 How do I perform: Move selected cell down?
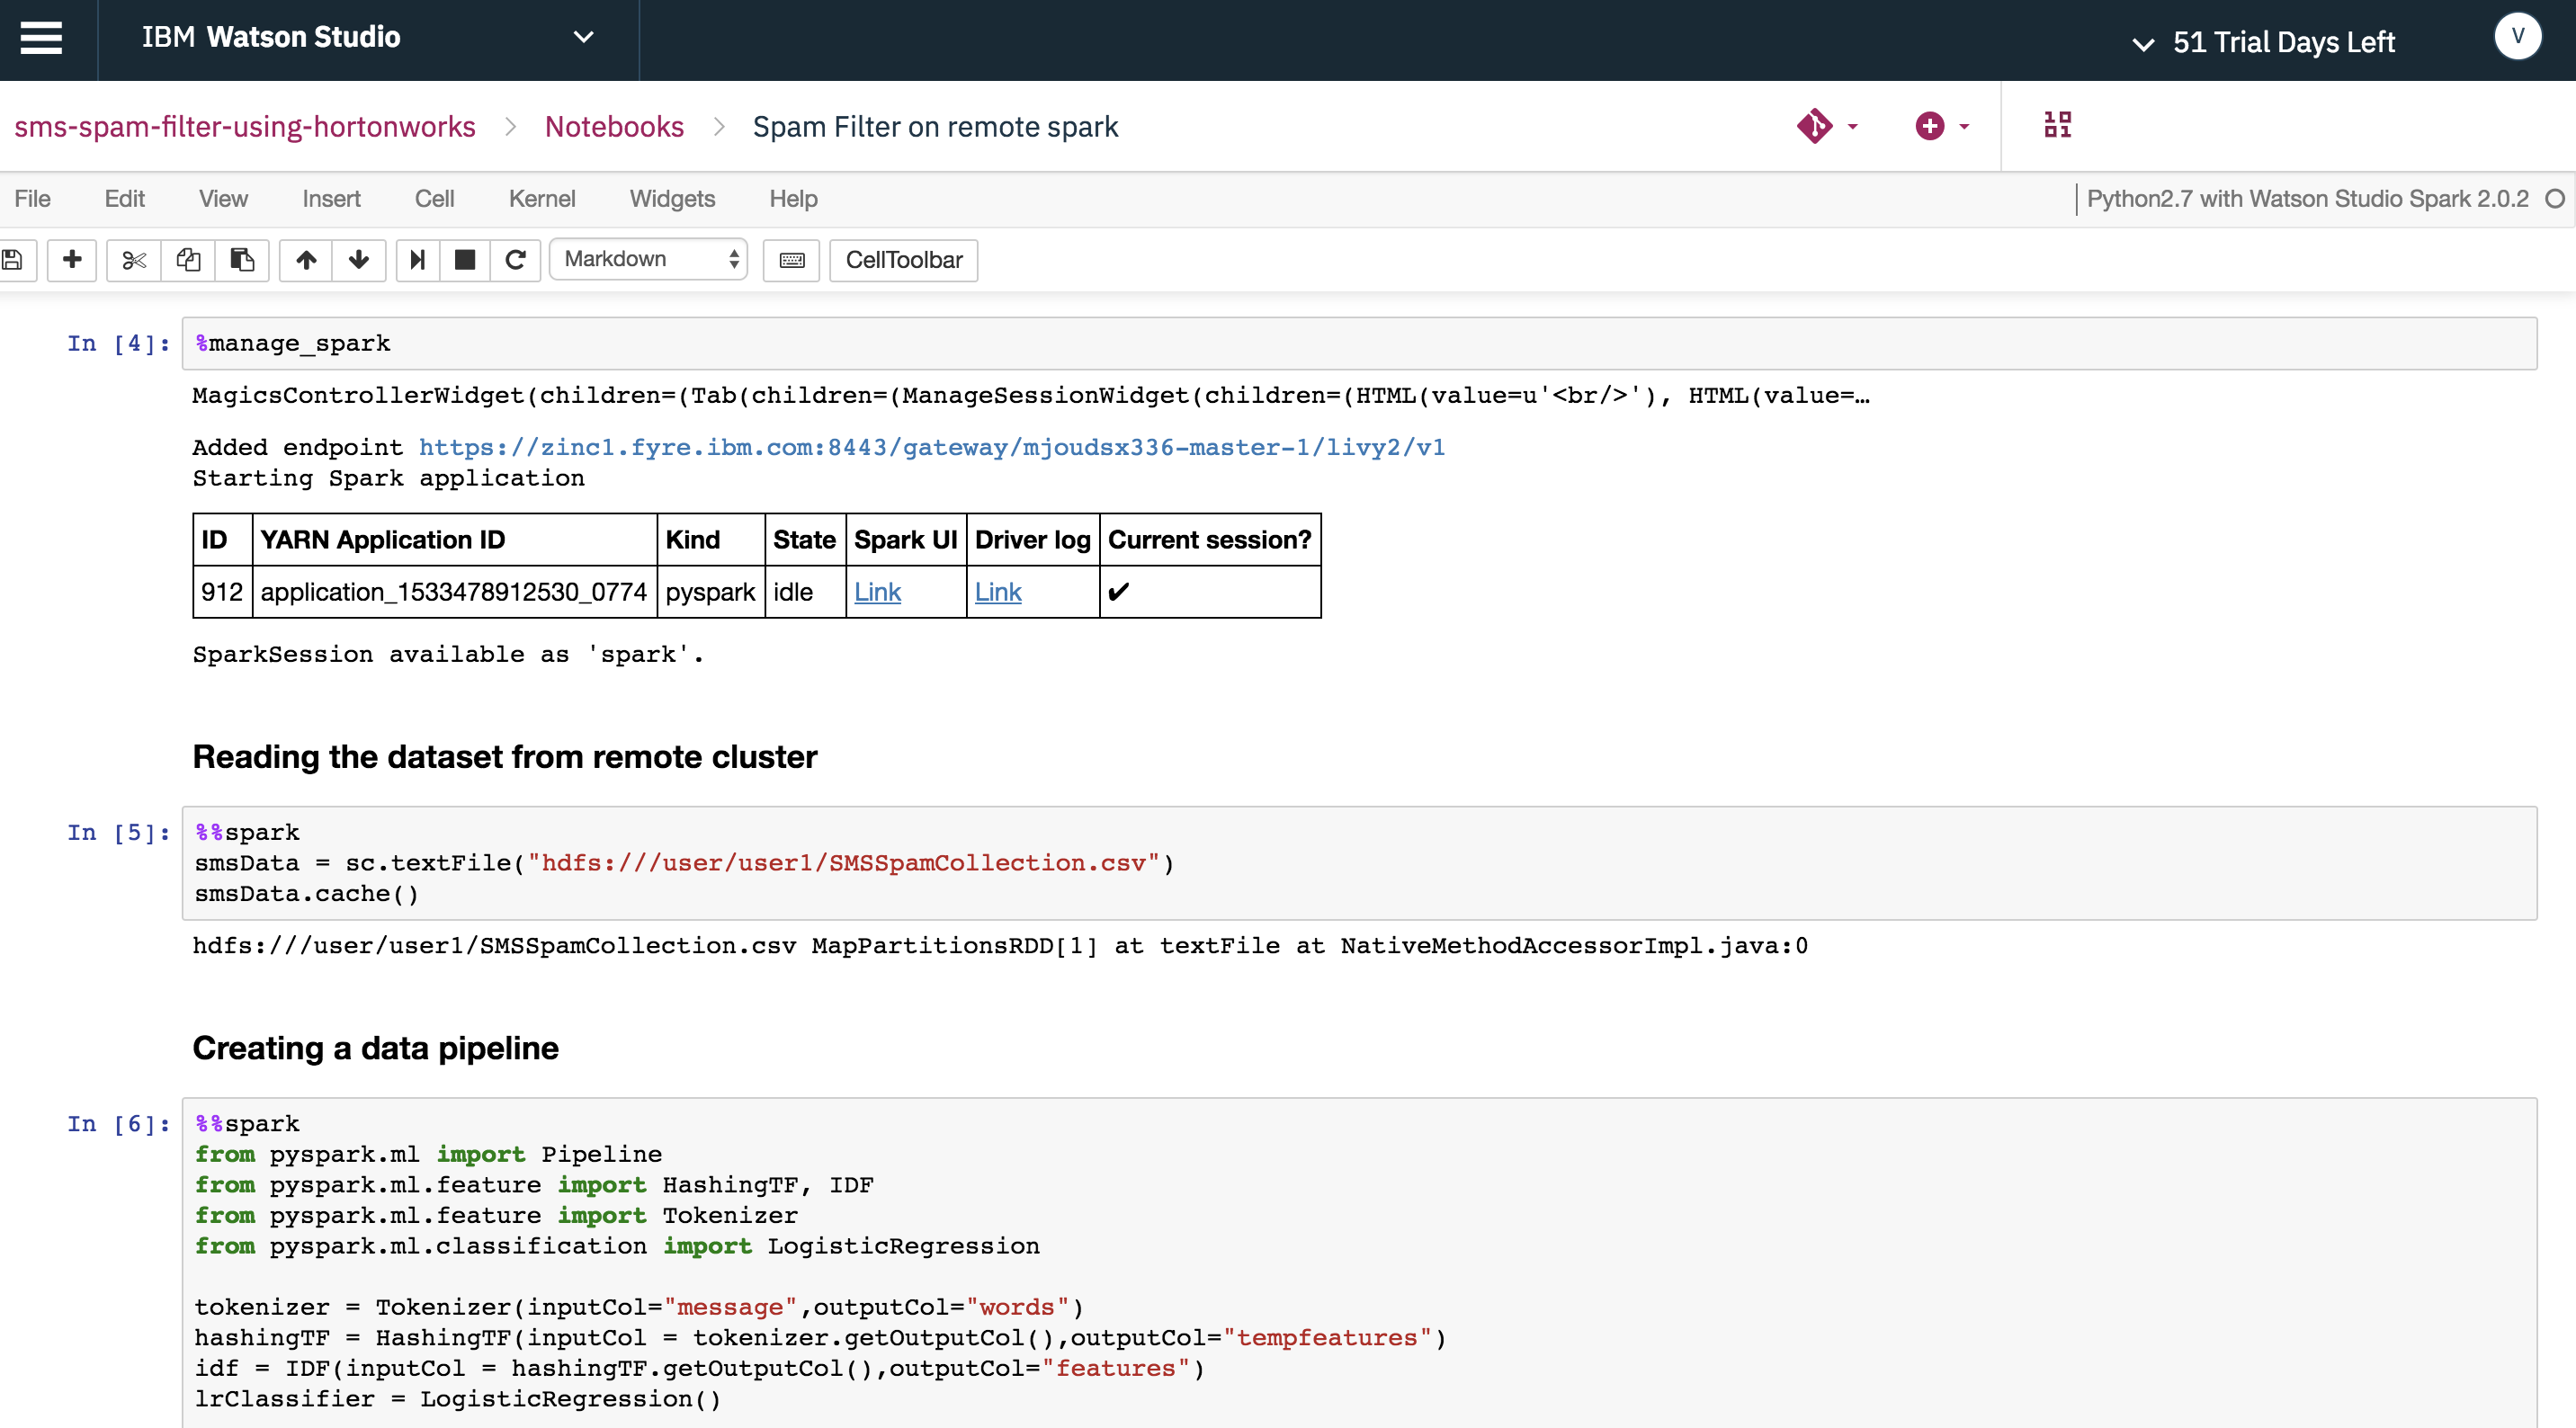359,260
